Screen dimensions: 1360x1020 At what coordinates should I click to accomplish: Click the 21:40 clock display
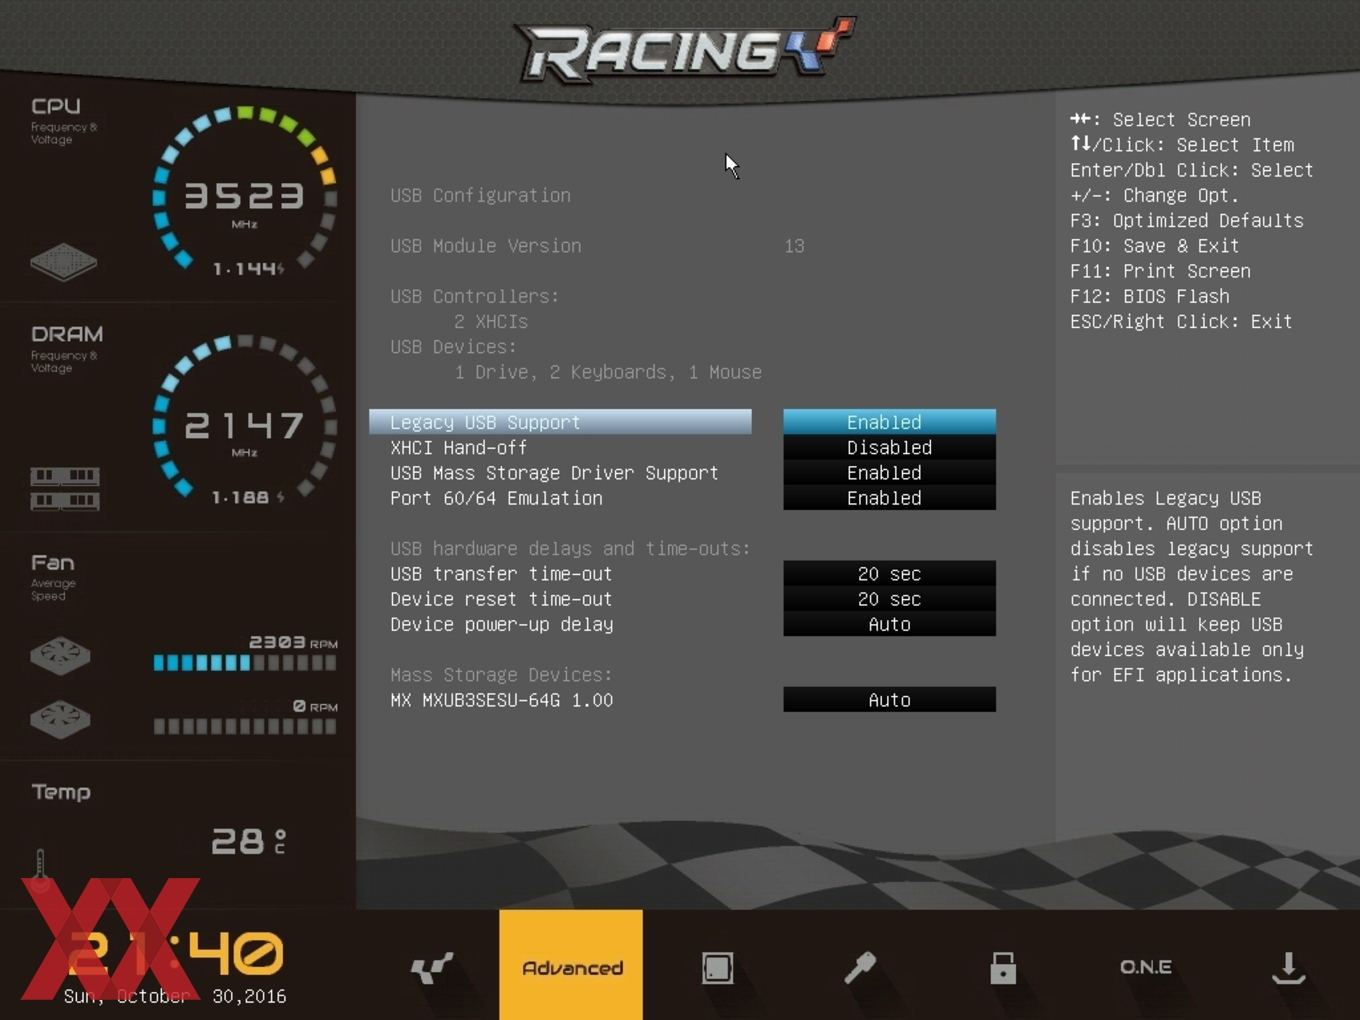pyautogui.click(x=176, y=953)
